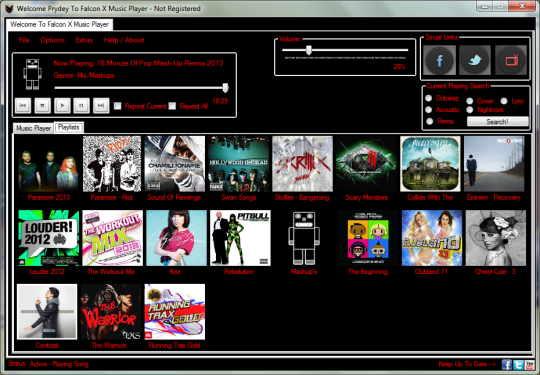540x375 pixels.
Task: Click the song progress slider handle
Action: click(226, 88)
